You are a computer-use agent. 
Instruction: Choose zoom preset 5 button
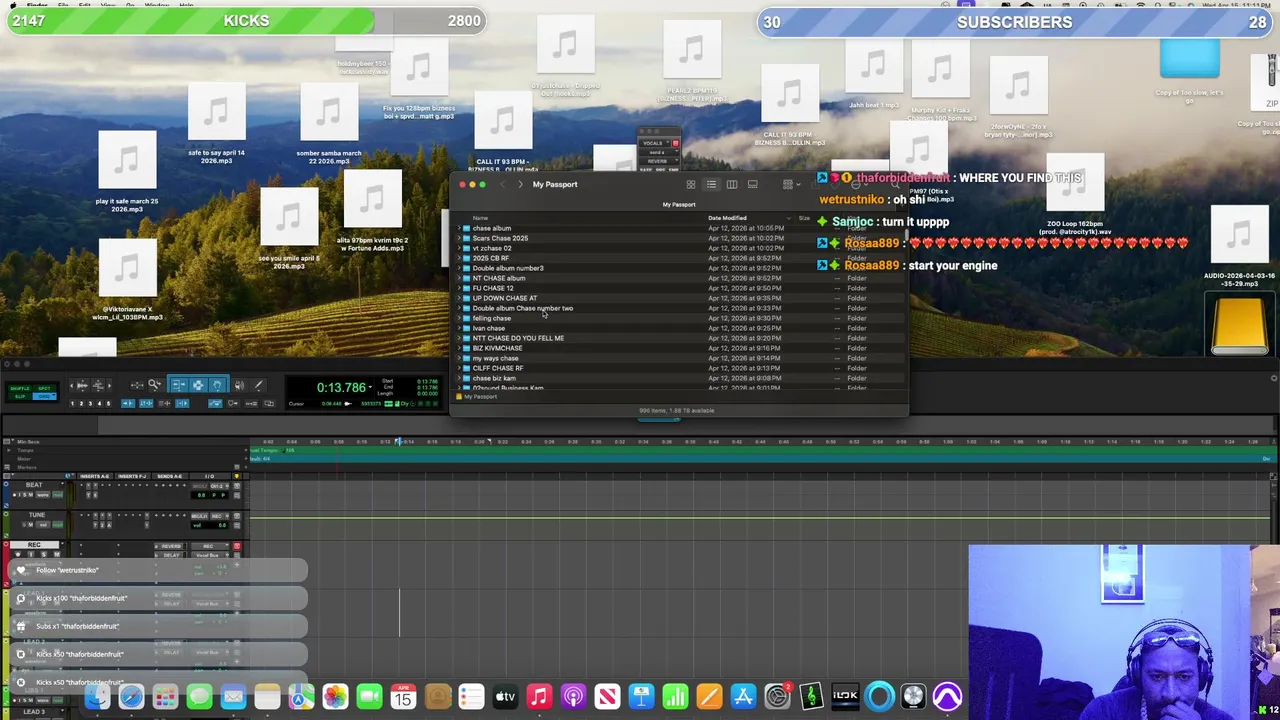(108, 403)
